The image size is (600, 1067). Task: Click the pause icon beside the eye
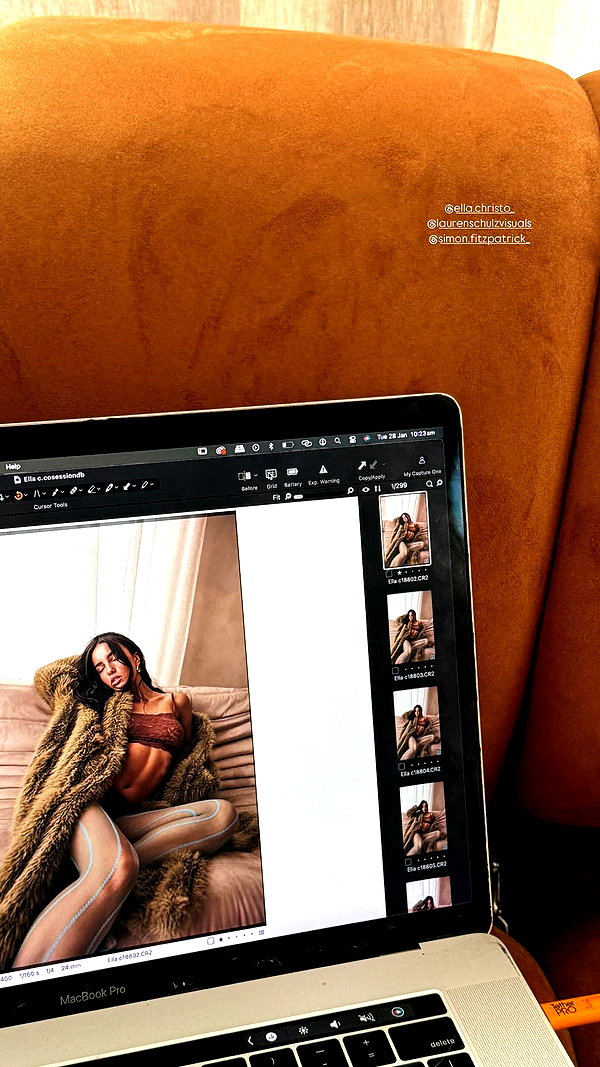(x=378, y=489)
